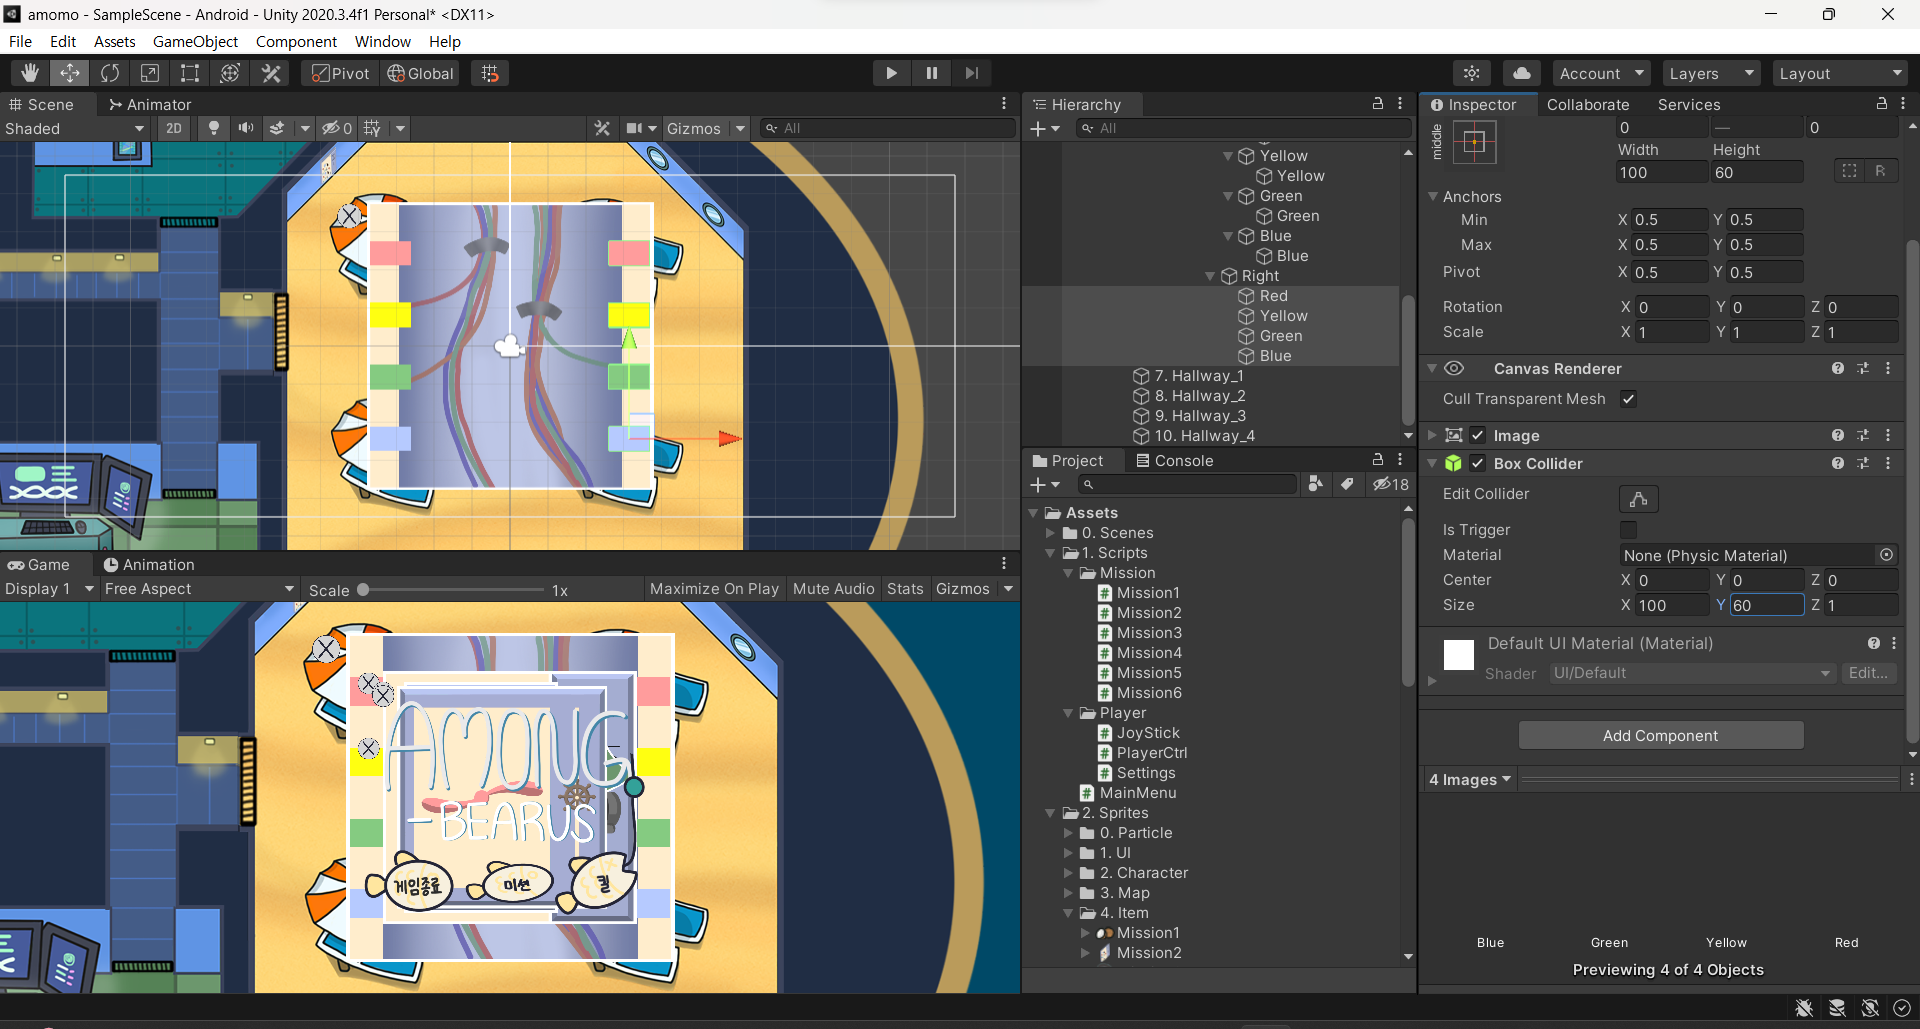Collapse the Anchors section
This screenshot has width=1920, height=1029.
point(1433,197)
